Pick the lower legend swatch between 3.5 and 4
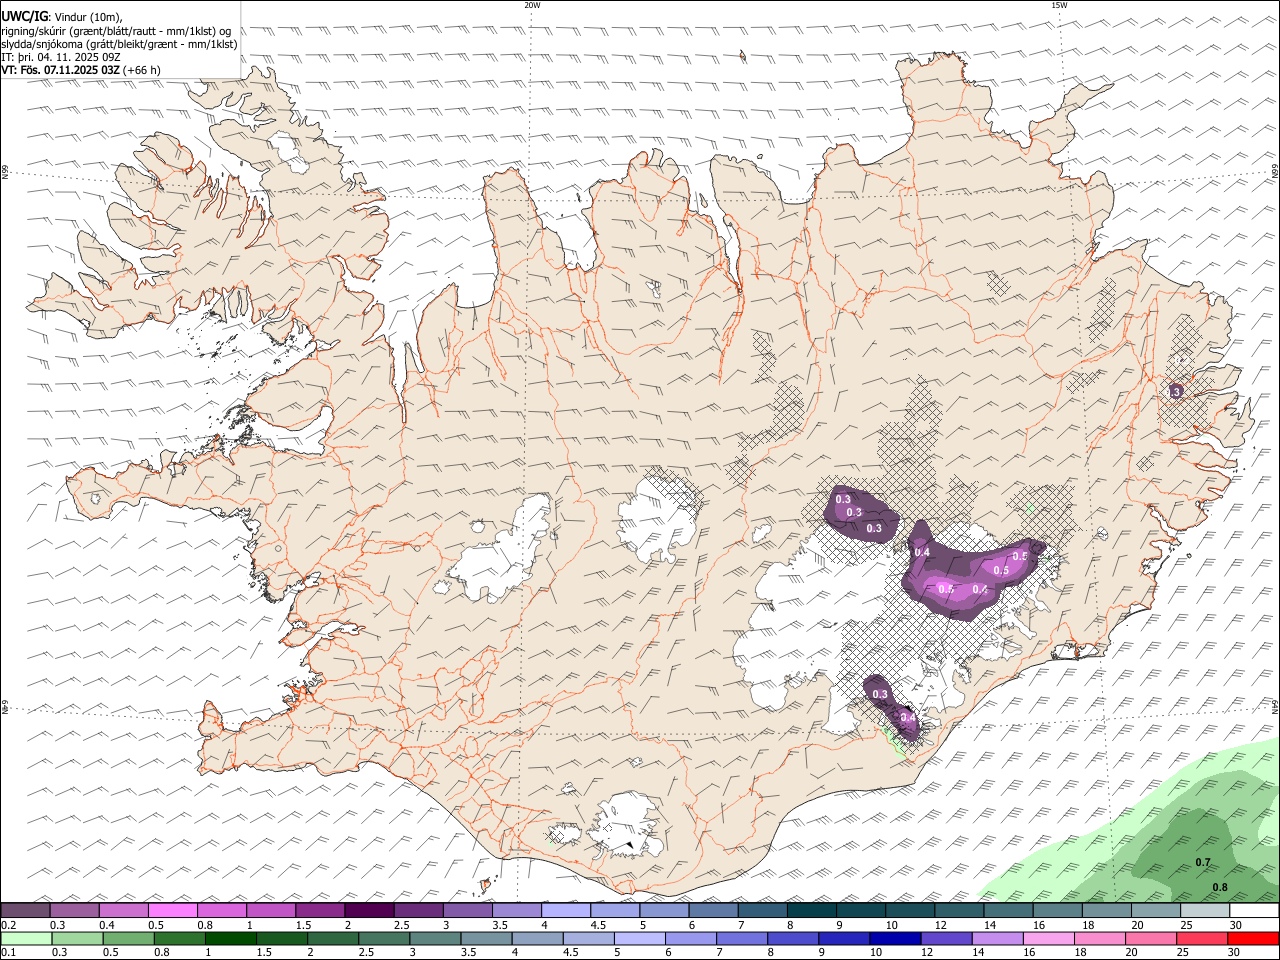The image size is (1280, 960). (487, 939)
